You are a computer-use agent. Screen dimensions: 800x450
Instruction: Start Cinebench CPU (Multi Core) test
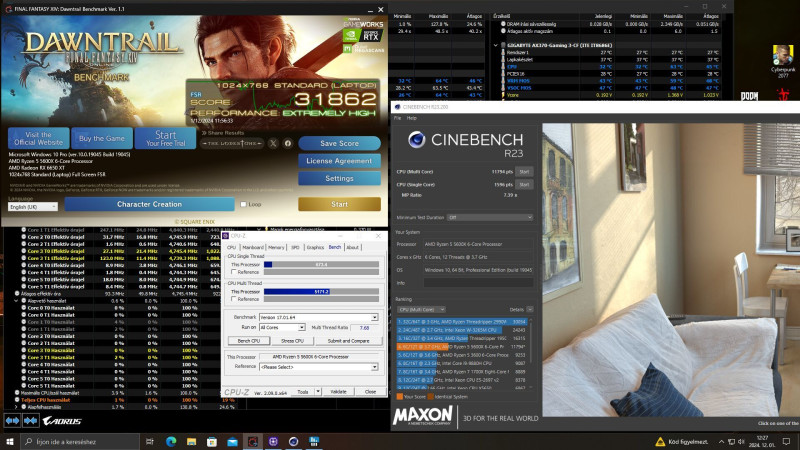pos(524,172)
